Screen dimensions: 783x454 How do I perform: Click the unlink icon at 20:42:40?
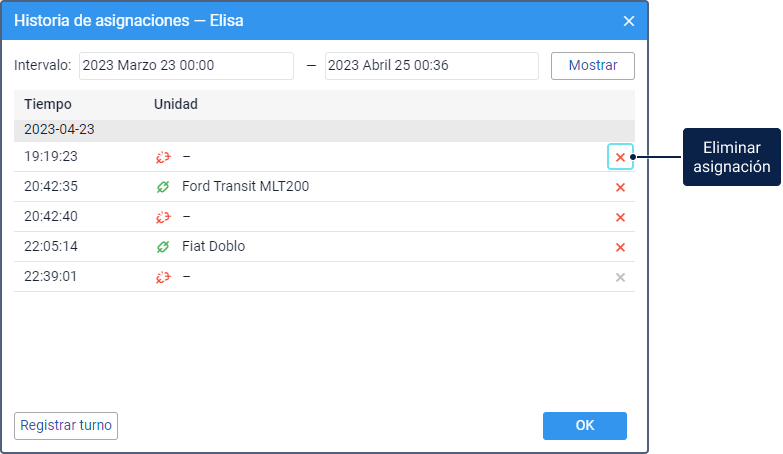(x=163, y=217)
